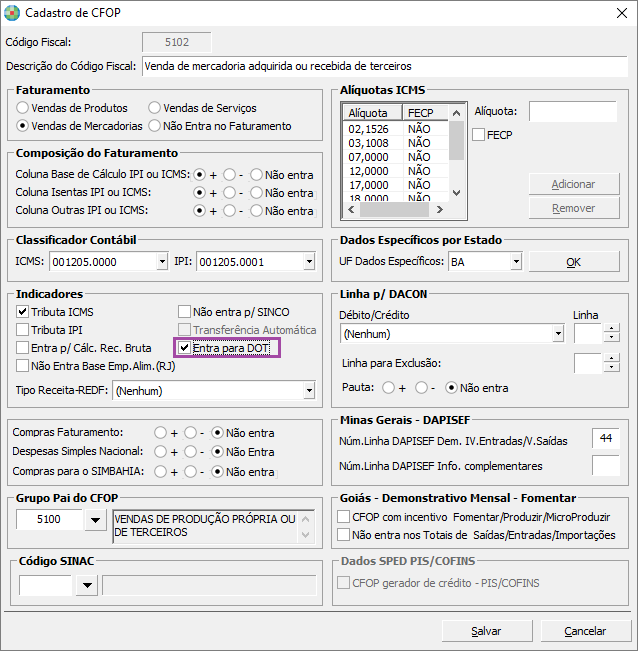The image size is (638, 651).
Task: Set Coluna Isentas IPI ou ICMS to minus
Action: (229, 193)
